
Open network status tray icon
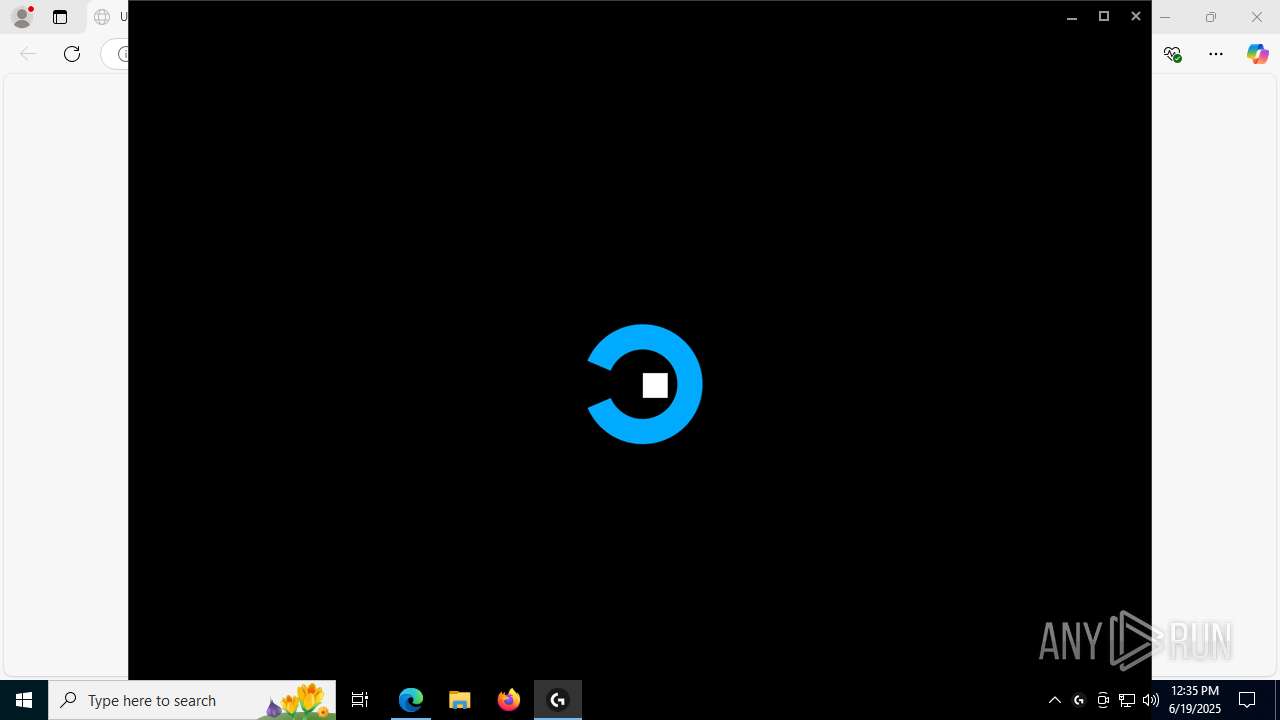(x=1127, y=700)
